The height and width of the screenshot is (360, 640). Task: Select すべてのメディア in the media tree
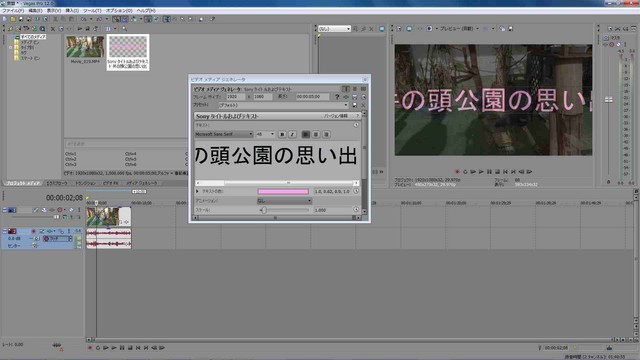click(33, 37)
